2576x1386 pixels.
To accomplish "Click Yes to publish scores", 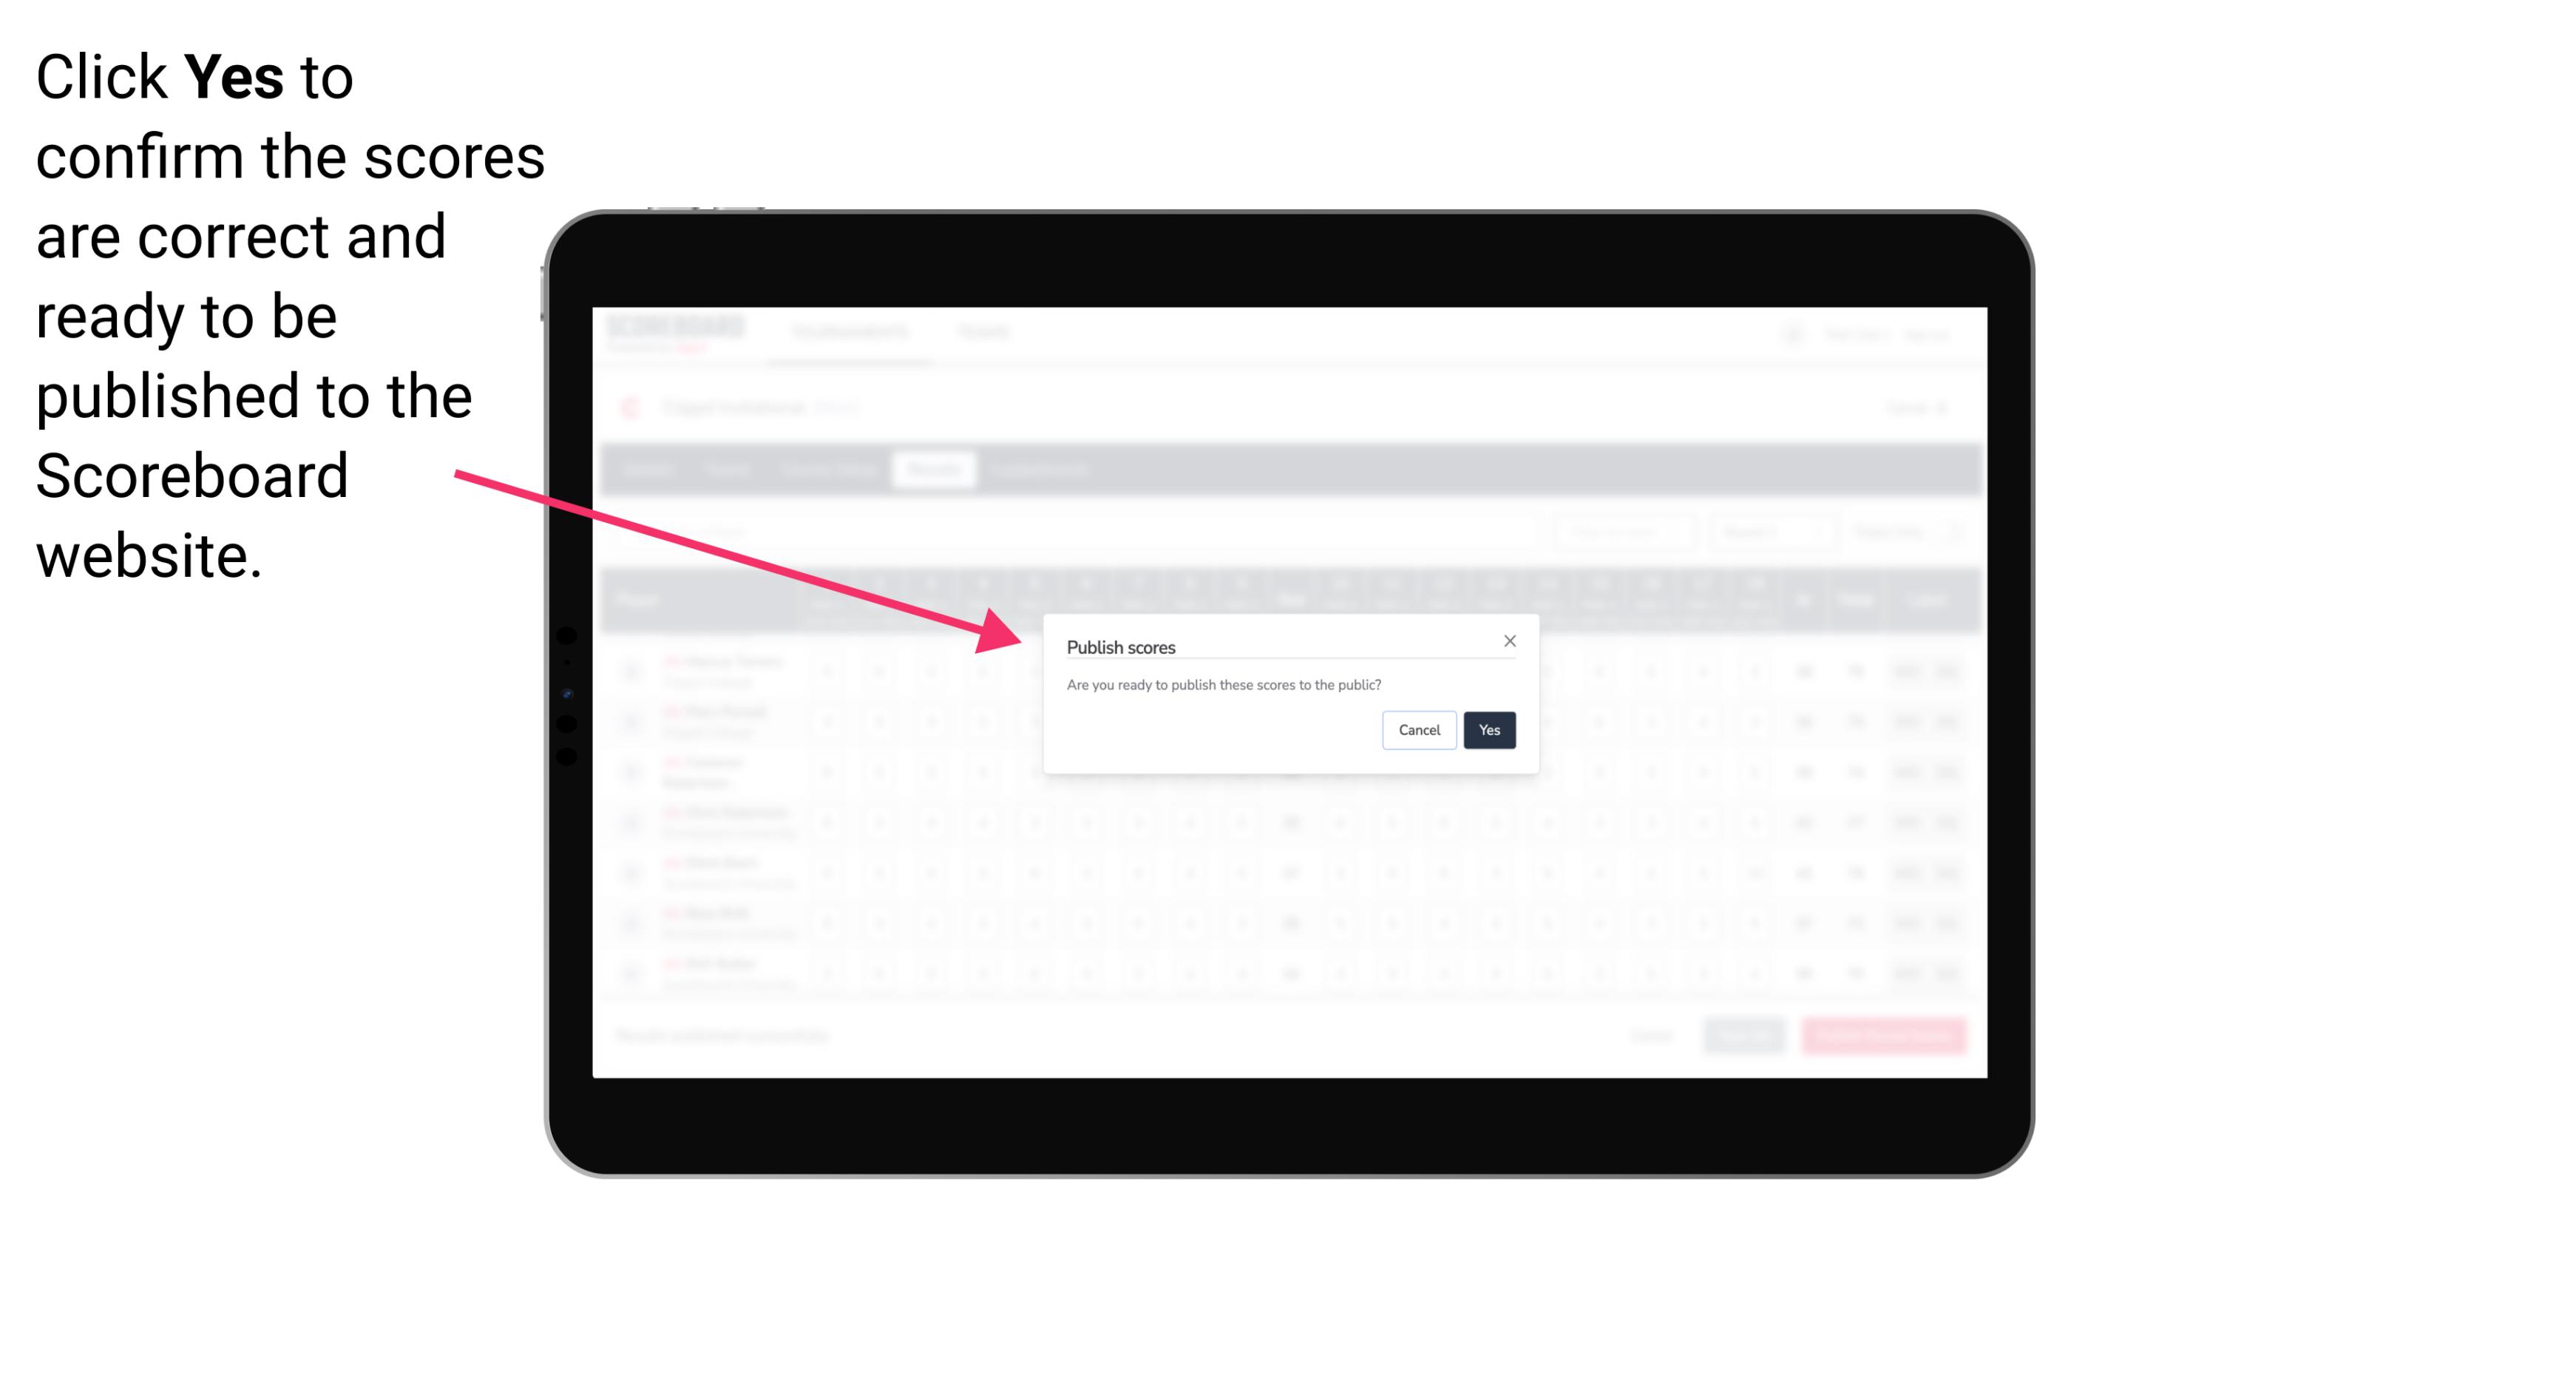I will [1488, 729].
